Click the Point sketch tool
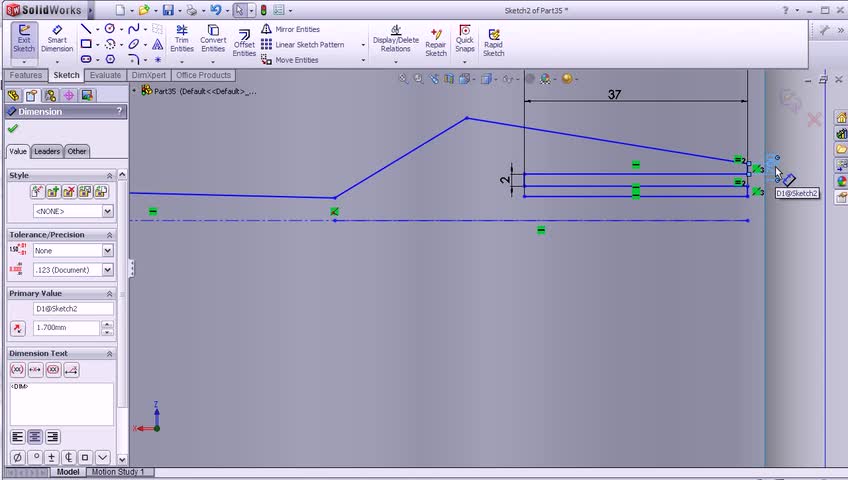Image resolution: width=848 pixels, height=480 pixels. point(157,59)
